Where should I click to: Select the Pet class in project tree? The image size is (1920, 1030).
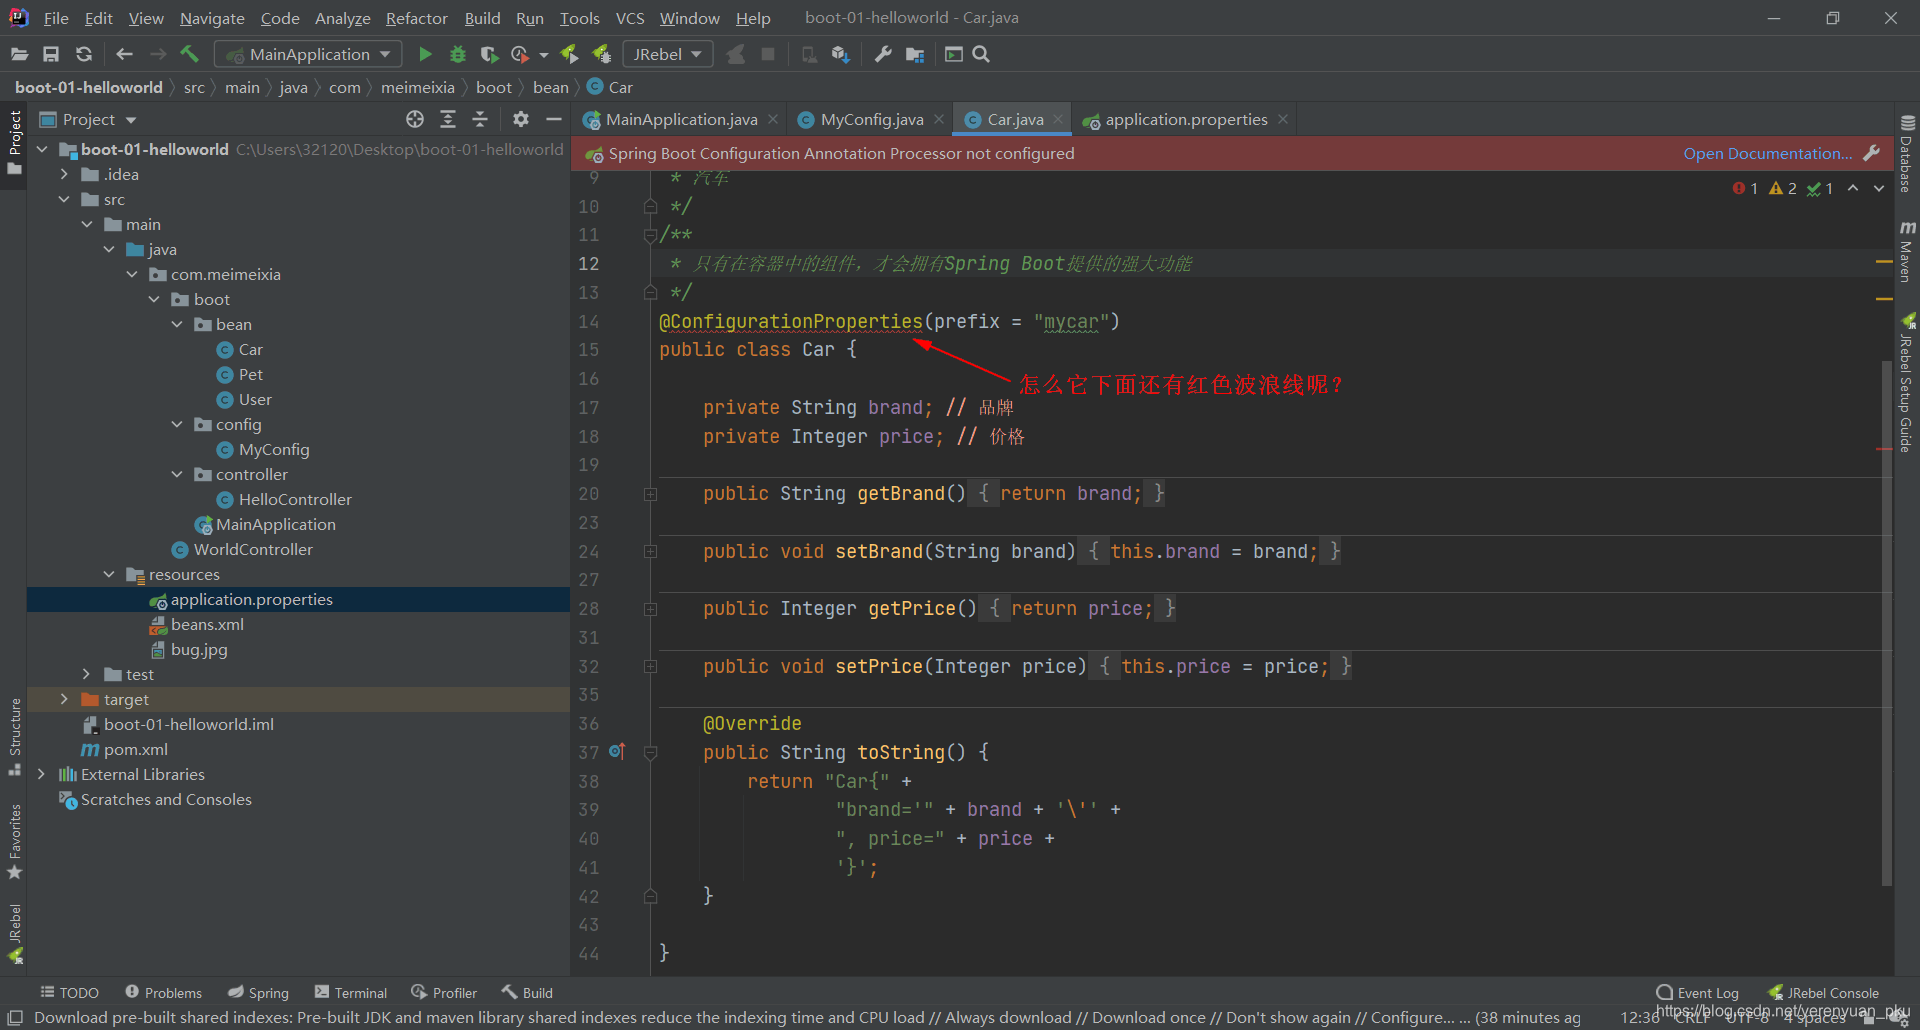click(251, 374)
